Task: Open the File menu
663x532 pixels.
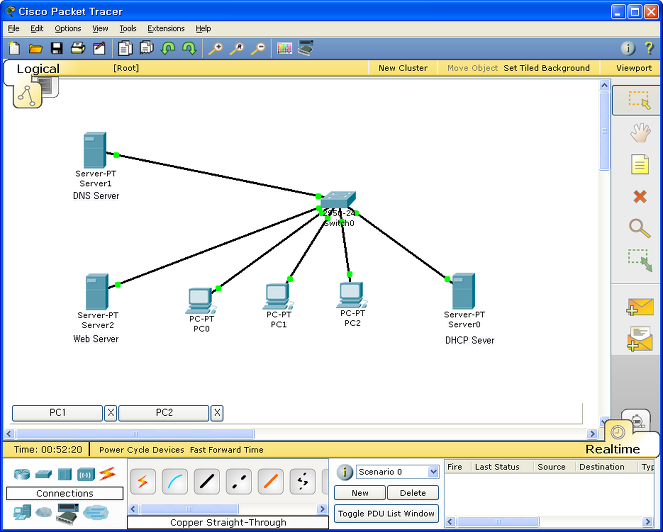Action: click(14, 28)
